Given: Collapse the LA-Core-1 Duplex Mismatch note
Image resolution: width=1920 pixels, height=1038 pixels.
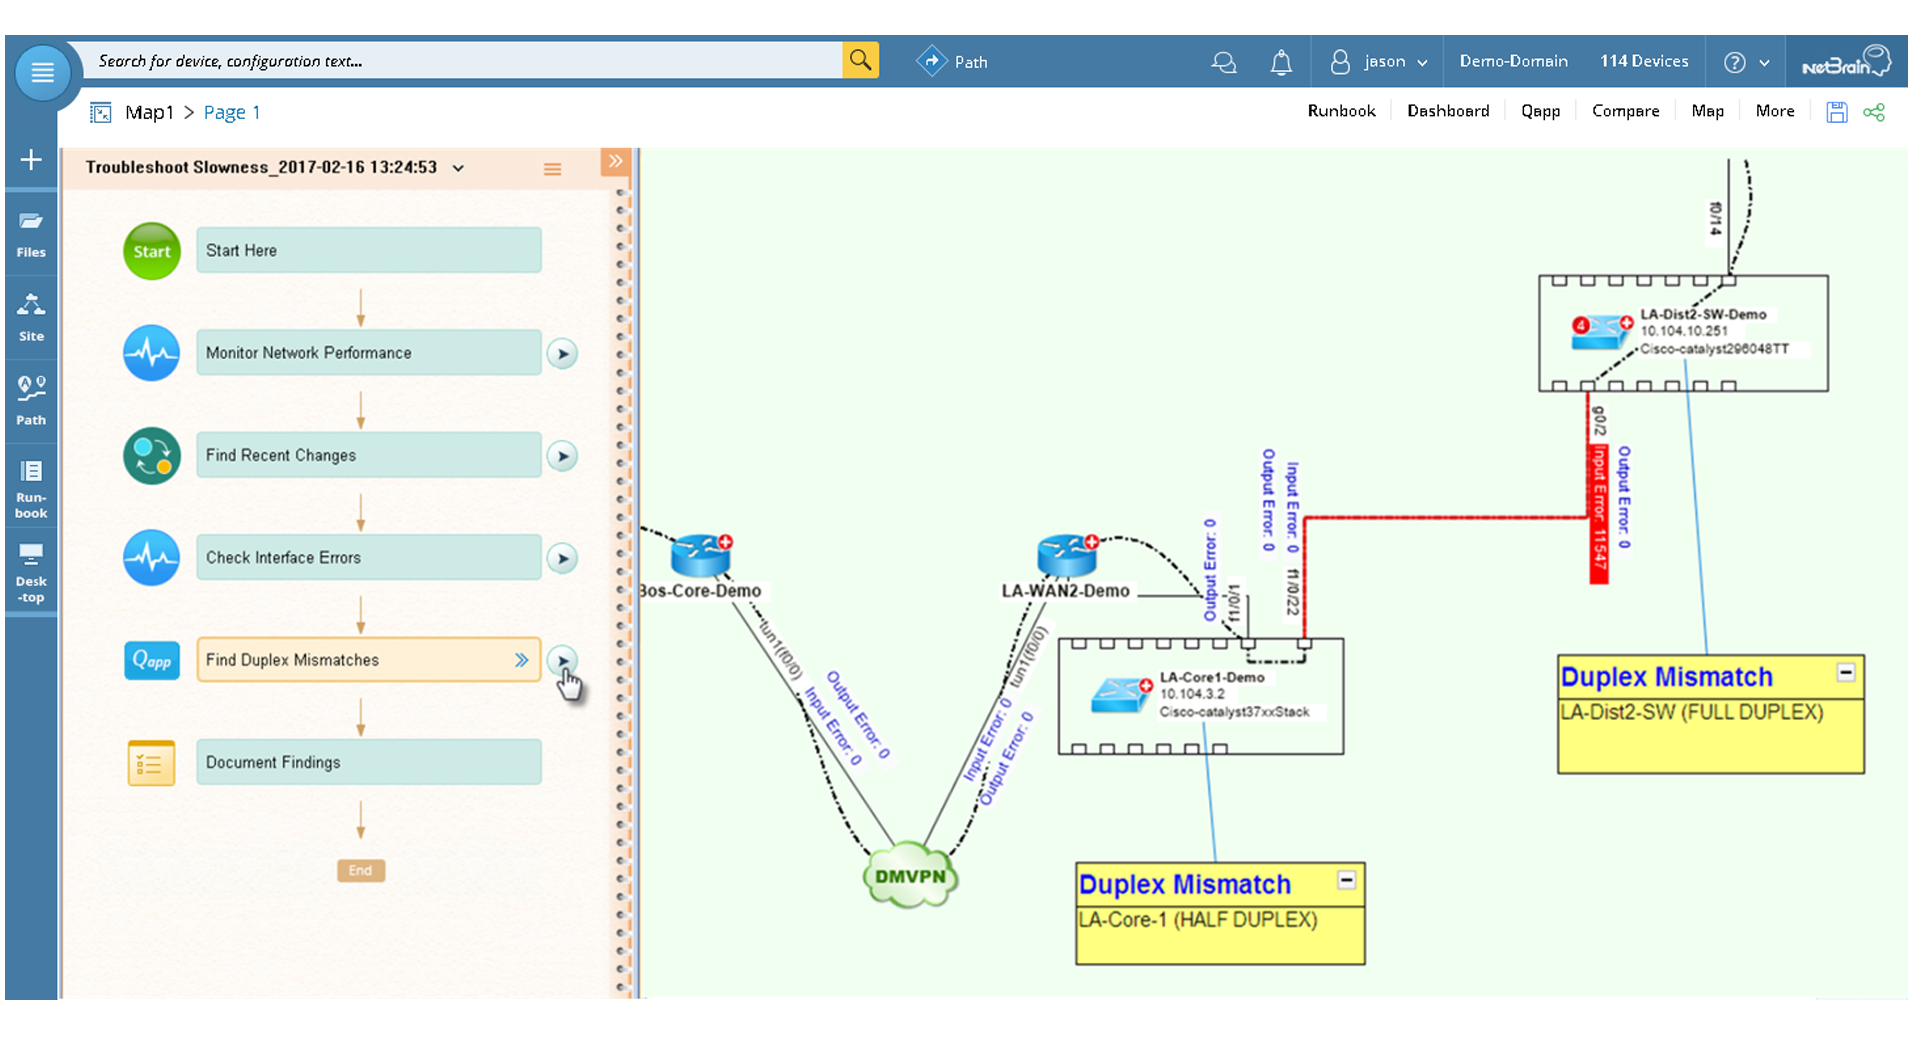Looking at the screenshot, I should point(1346,880).
